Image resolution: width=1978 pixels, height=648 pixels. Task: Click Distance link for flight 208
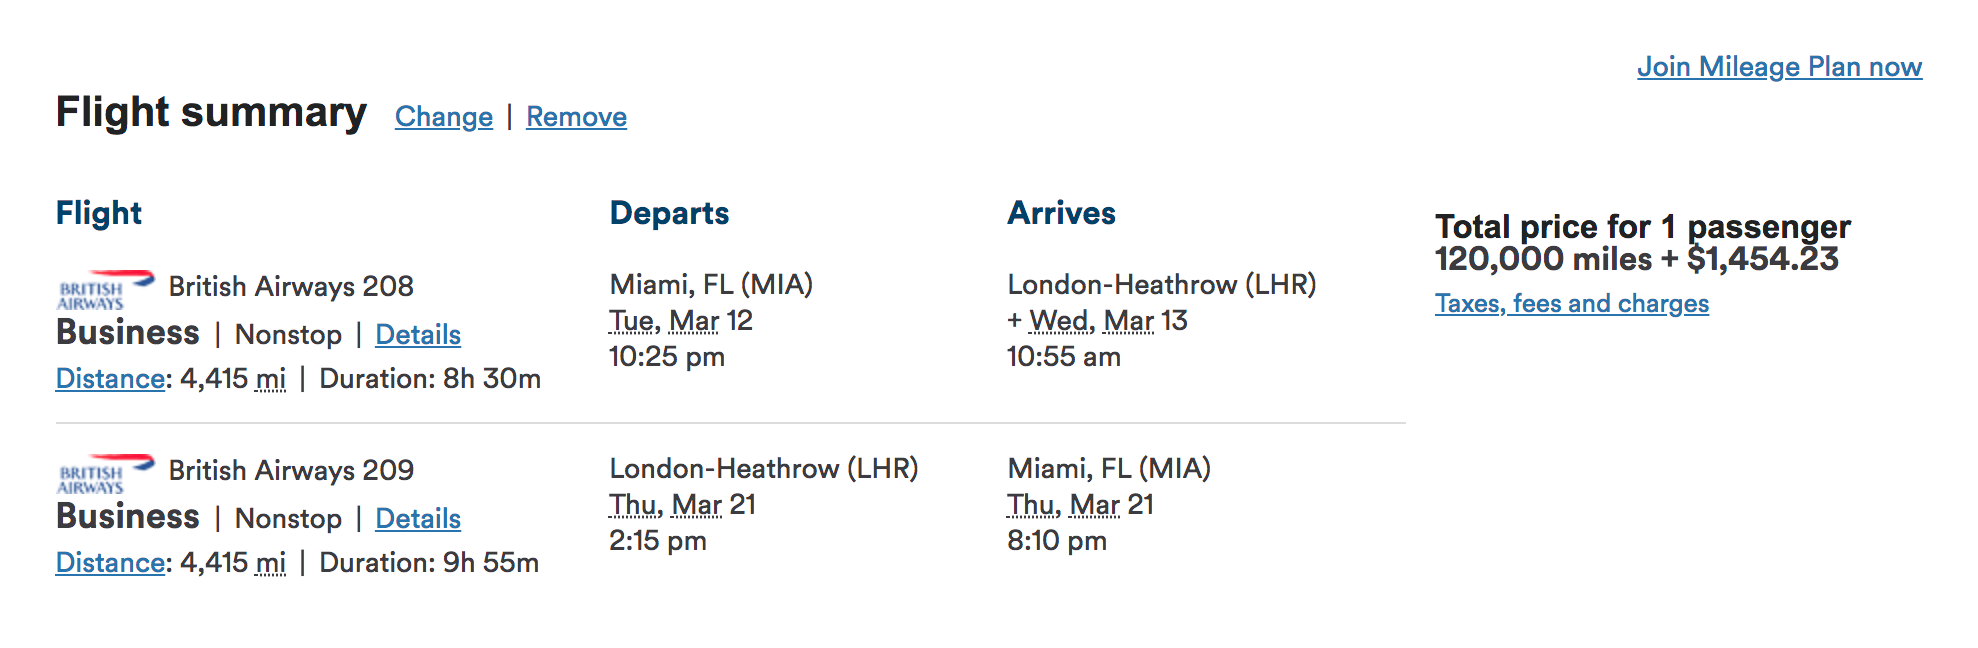click(x=110, y=379)
